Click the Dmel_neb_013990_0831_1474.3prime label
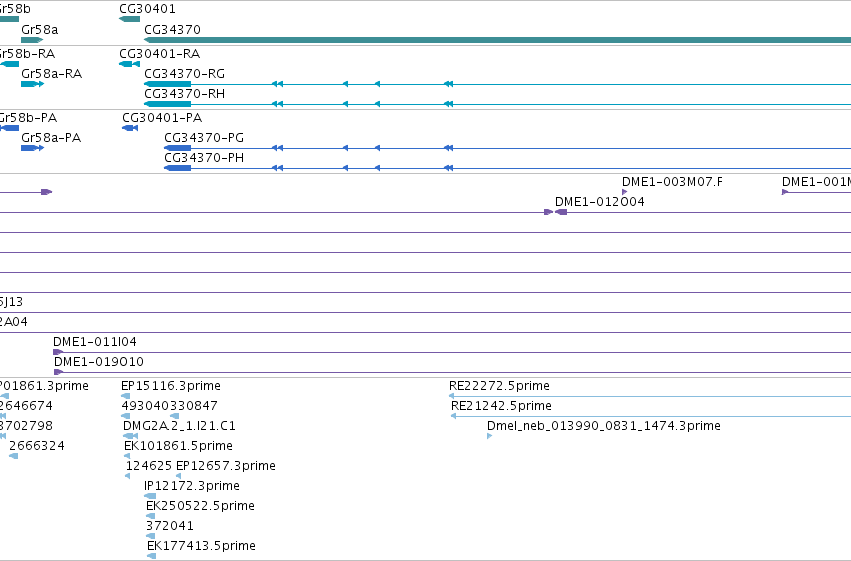The height and width of the screenshot is (561, 851). coord(604,425)
